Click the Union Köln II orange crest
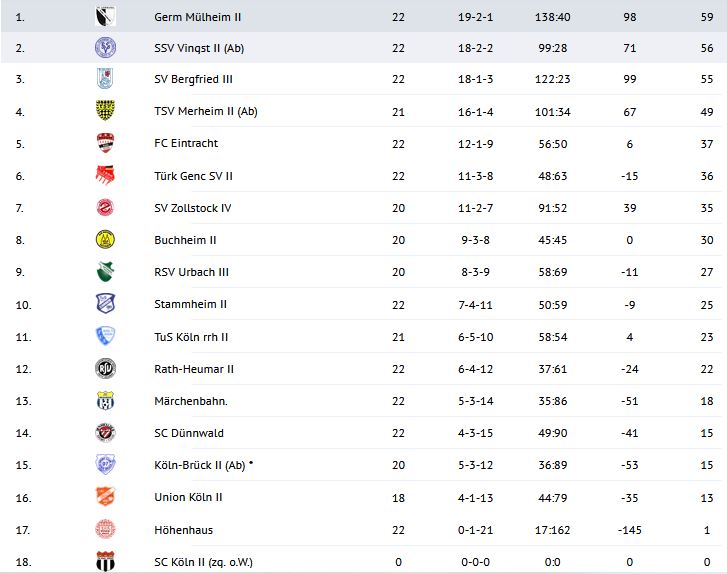This screenshot has height=574, width=727. pyautogui.click(x=105, y=497)
